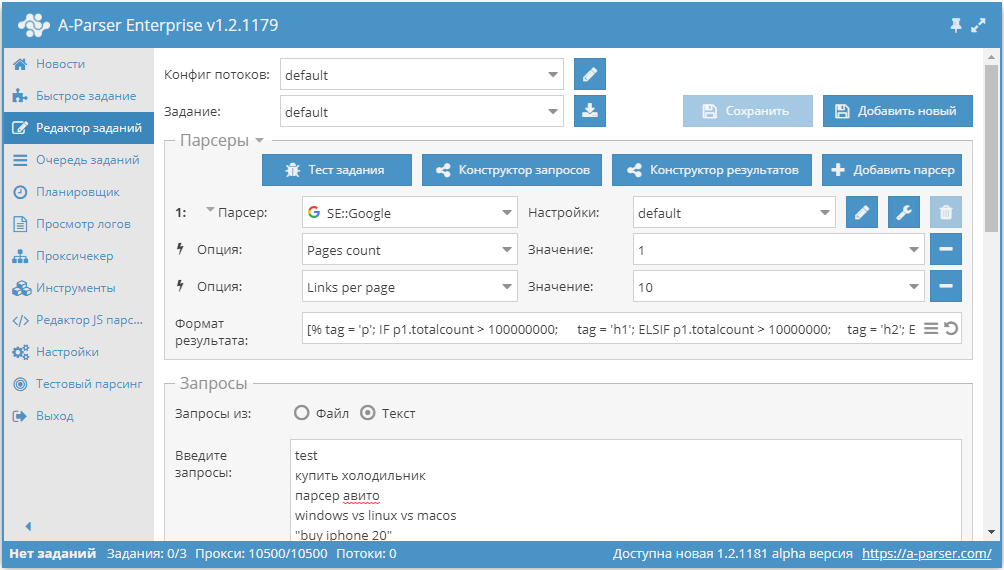Click Потоки: 0 status entry
Screen dimensions: 1004x570
366,553
